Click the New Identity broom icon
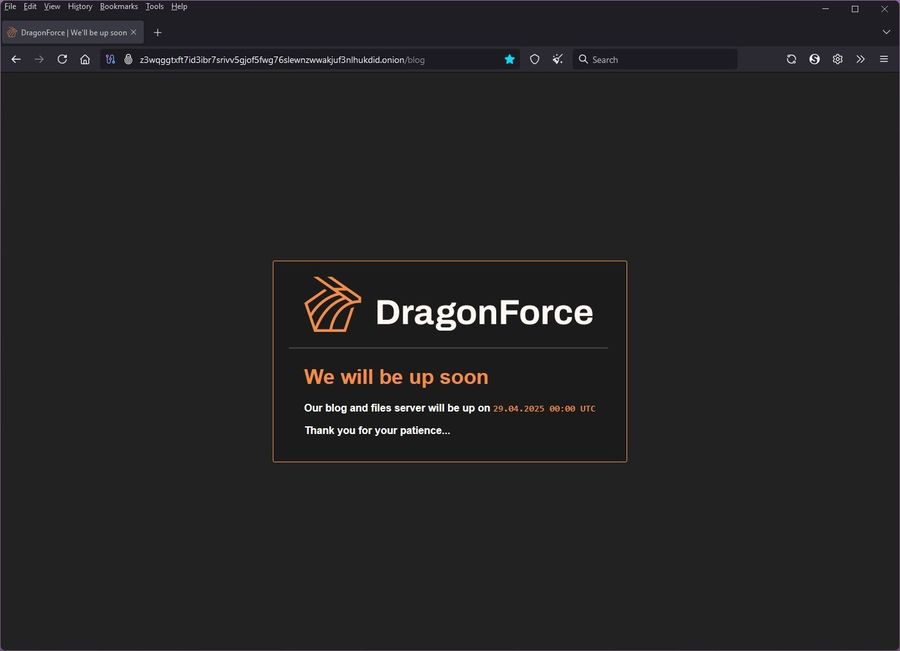The width and height of the screenshot is (900, 651). [x=557, y=59]
